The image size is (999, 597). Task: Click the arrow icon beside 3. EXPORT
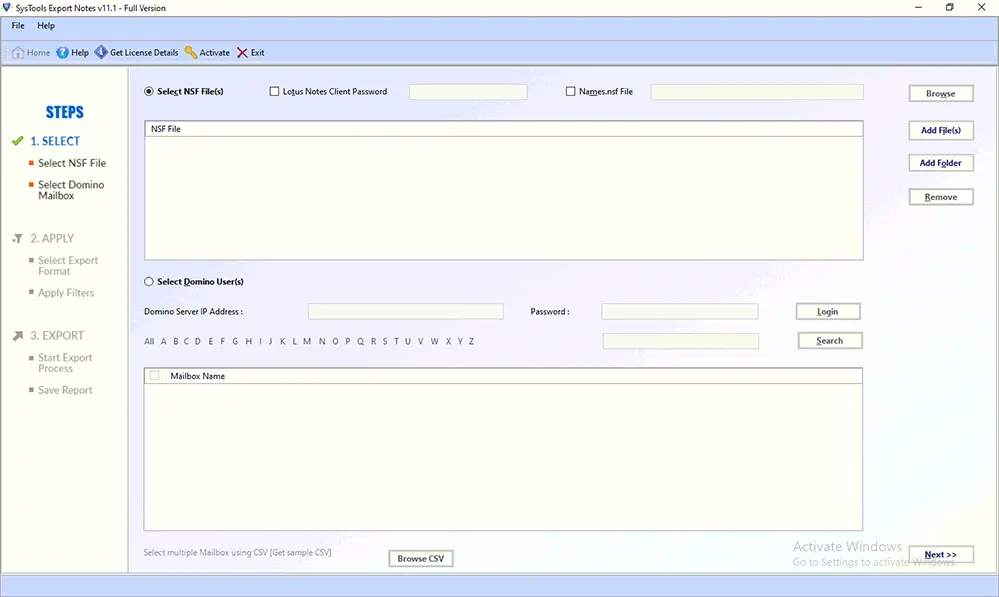coord(18,336)
